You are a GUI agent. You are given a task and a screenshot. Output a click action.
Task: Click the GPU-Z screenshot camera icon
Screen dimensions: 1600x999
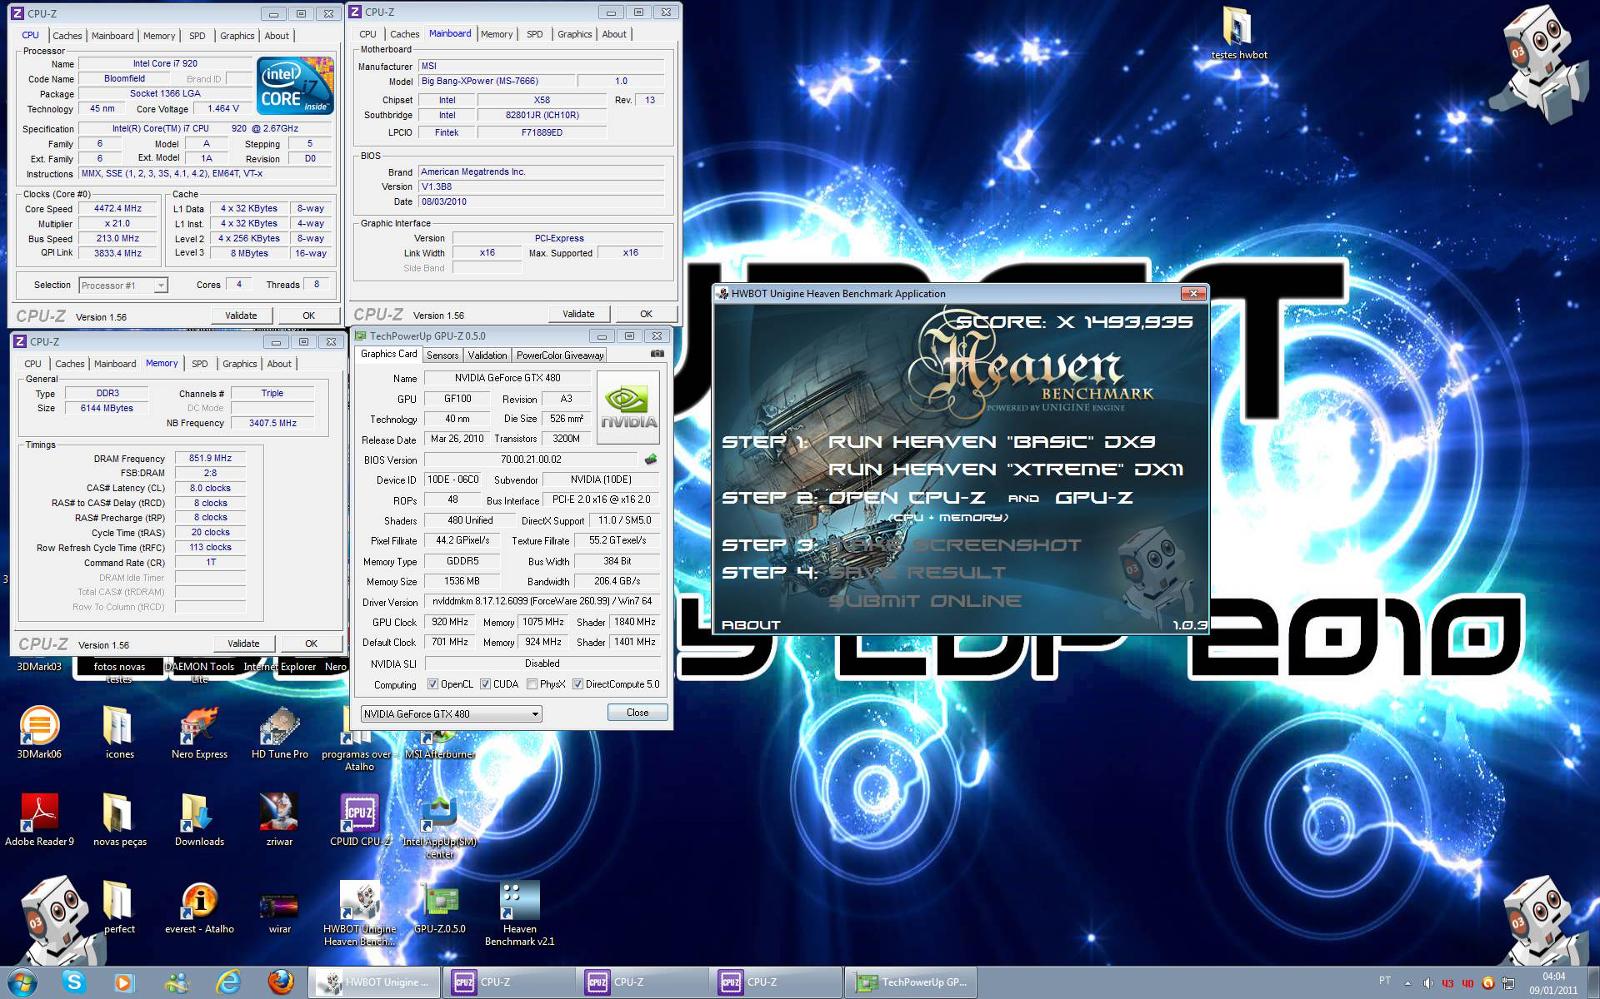point(657,354)
